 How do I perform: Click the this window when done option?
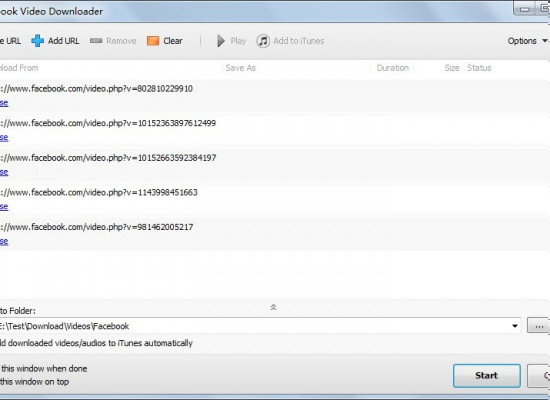click(x=43, y=369)
